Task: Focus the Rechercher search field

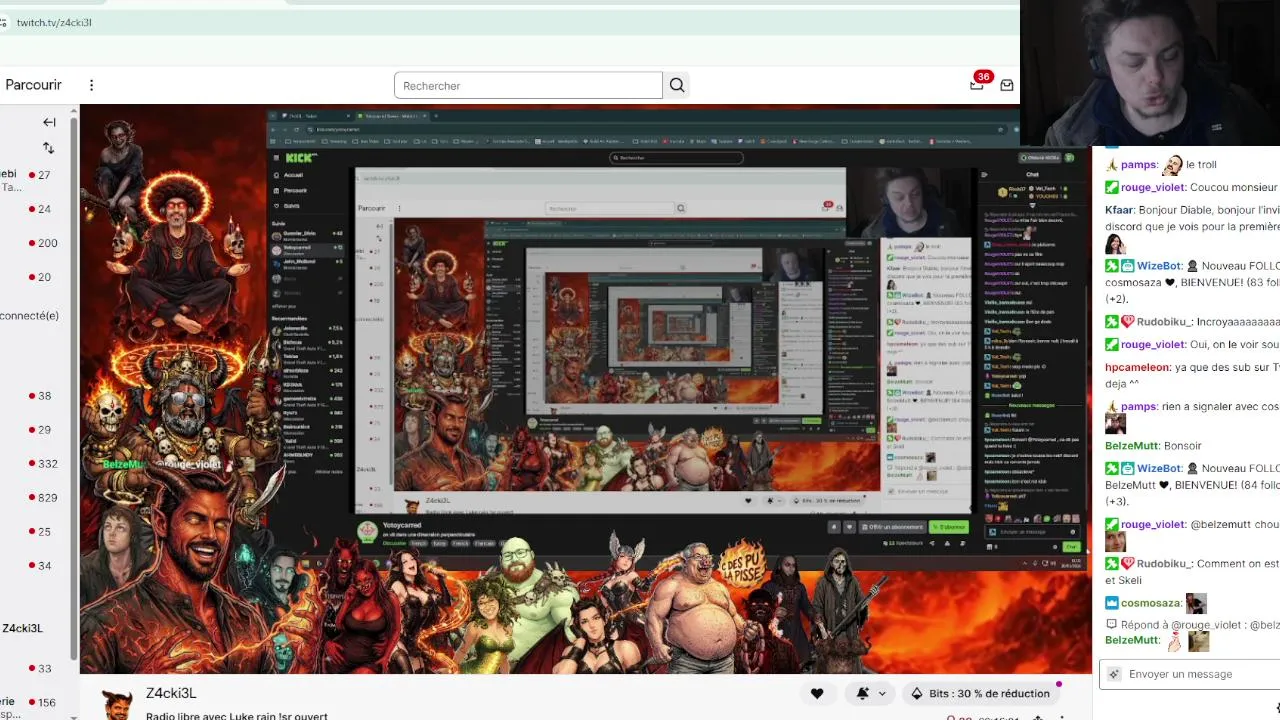Action: pos(528,85)
